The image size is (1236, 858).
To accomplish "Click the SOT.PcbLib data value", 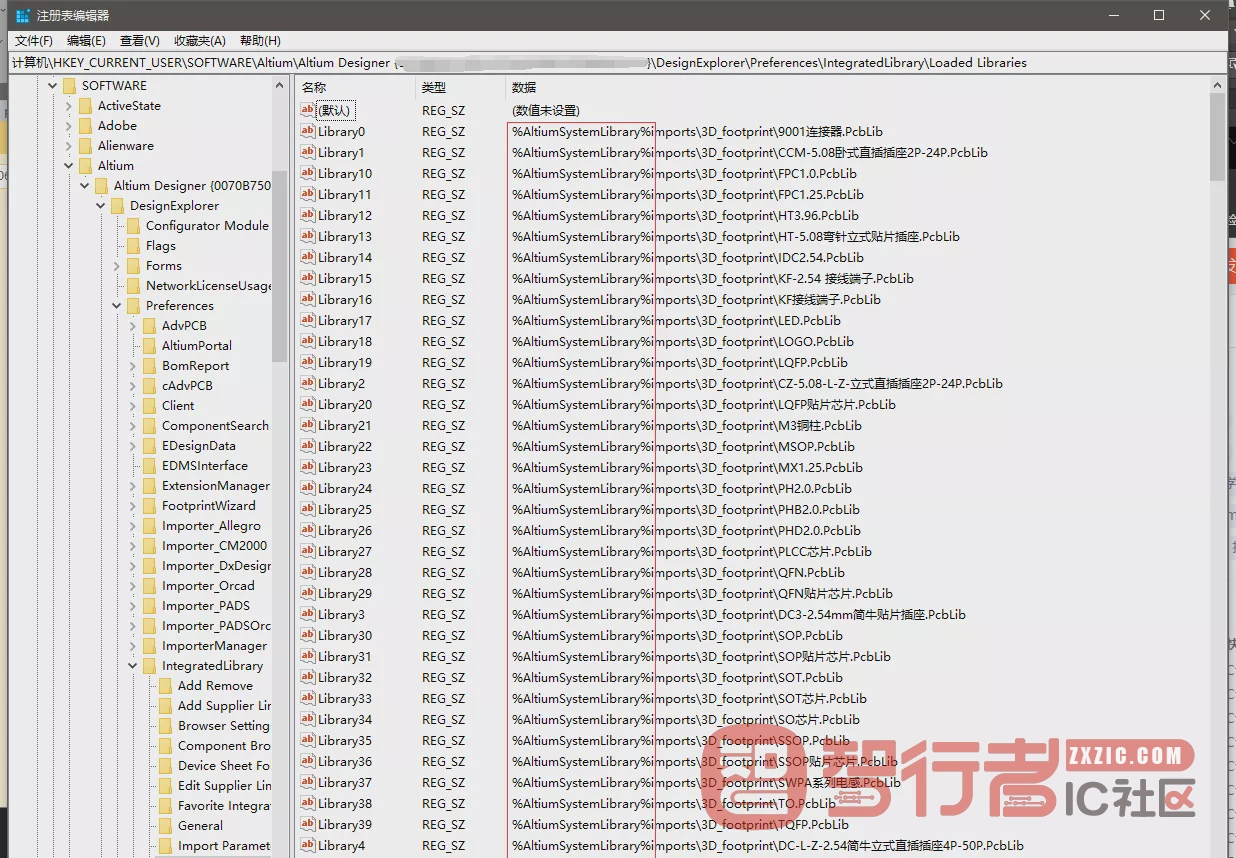I will tap(677, 677).
